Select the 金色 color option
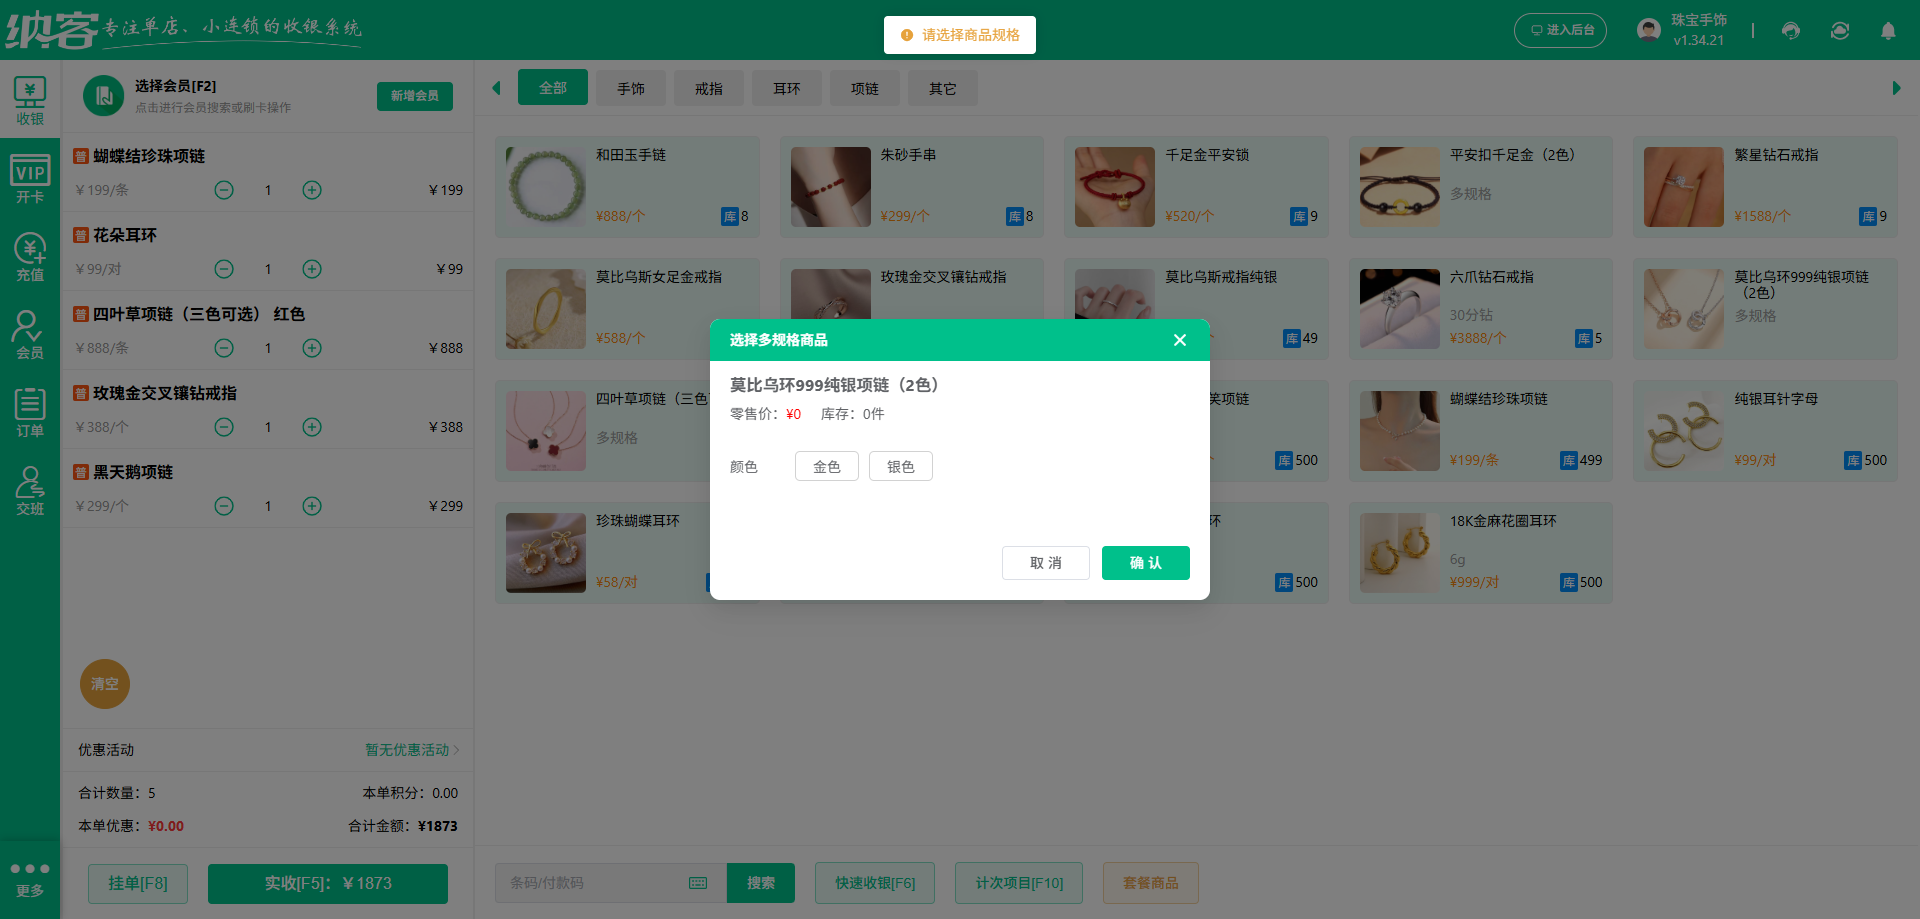 (826, 466)
